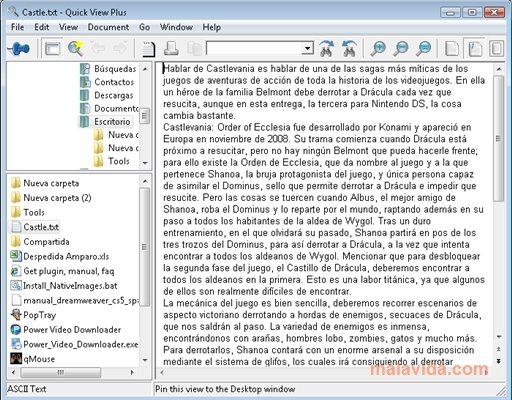Click the print icon in toolbar

click(x=171, y=49)
